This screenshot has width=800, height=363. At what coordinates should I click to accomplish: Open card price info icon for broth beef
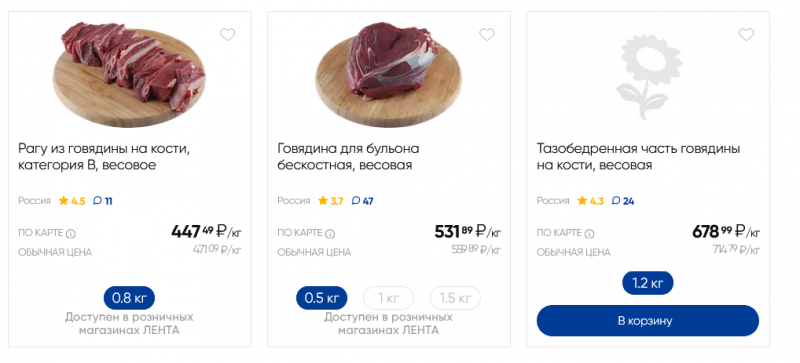(x=330, y=234)
